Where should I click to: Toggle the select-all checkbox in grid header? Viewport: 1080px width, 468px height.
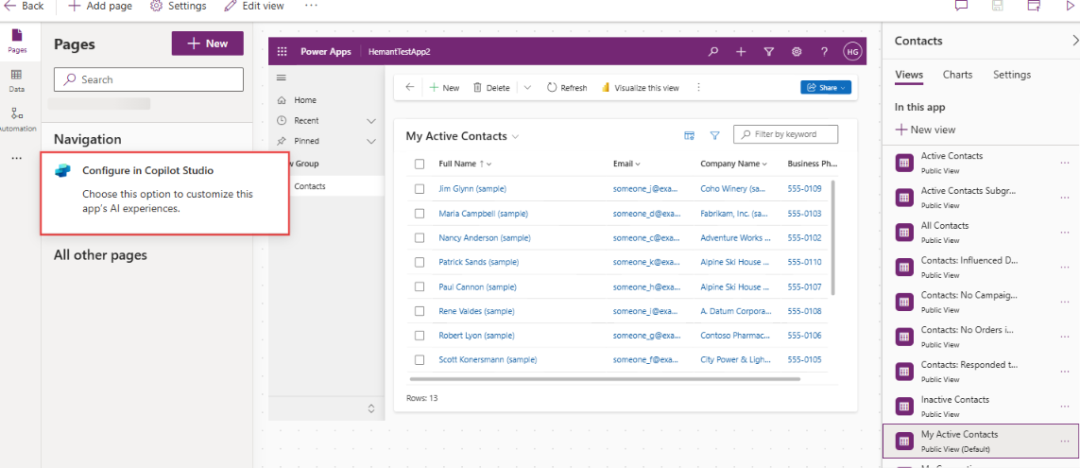(x=419, y=164)
